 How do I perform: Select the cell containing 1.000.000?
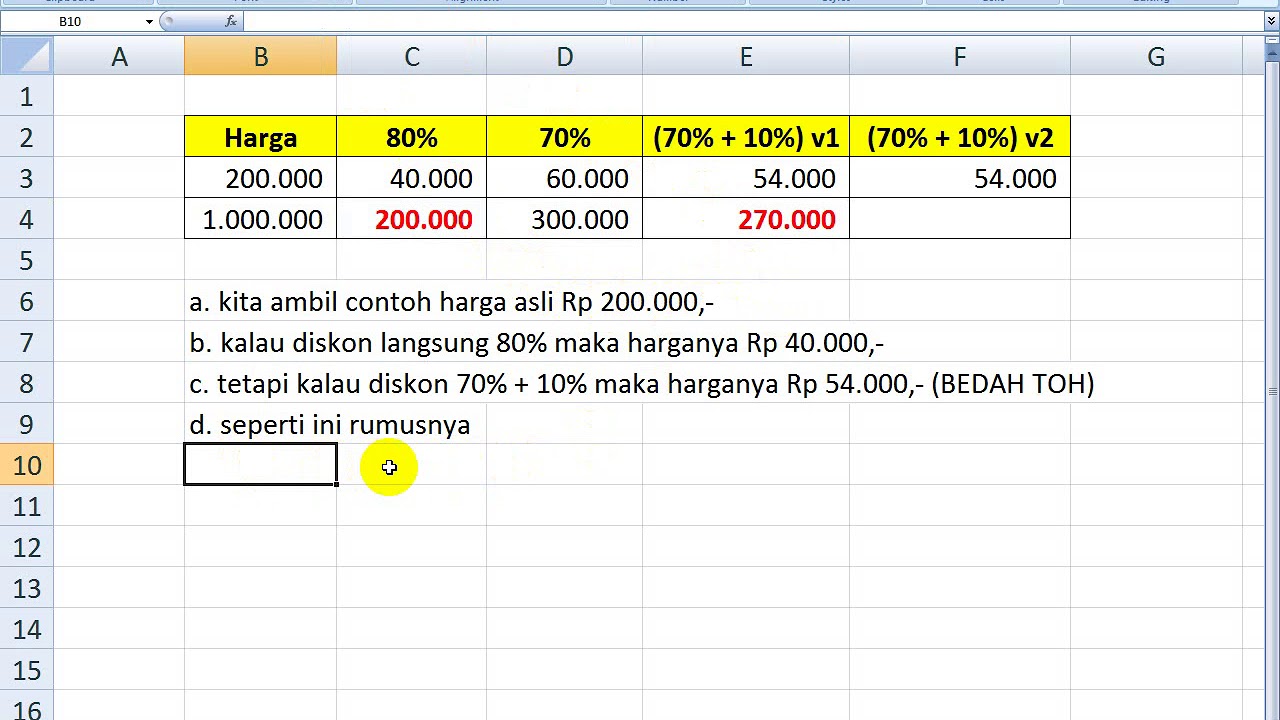point(260,219)
